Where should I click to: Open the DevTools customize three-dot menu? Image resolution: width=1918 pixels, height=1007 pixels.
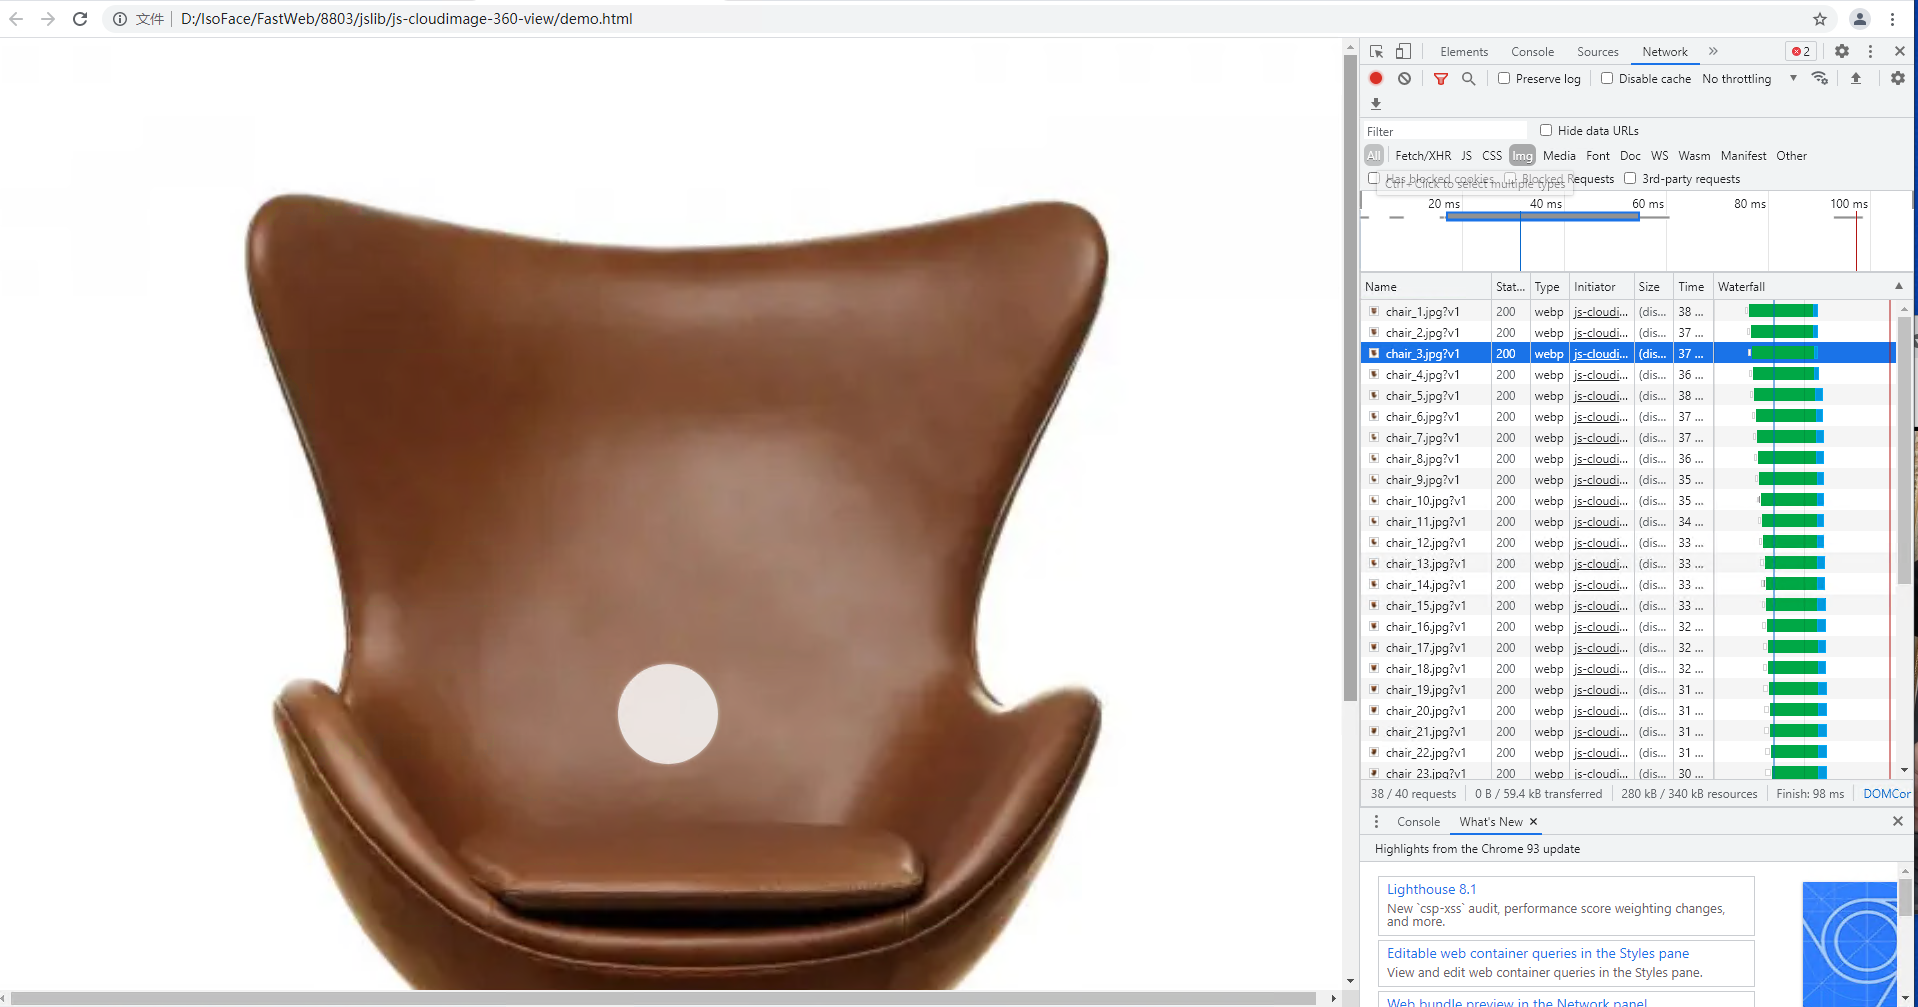1870,51
